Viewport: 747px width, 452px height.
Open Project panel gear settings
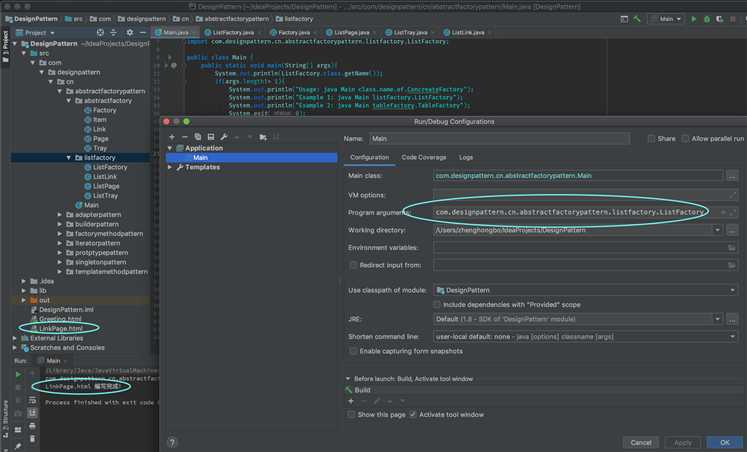coord(130,32)
